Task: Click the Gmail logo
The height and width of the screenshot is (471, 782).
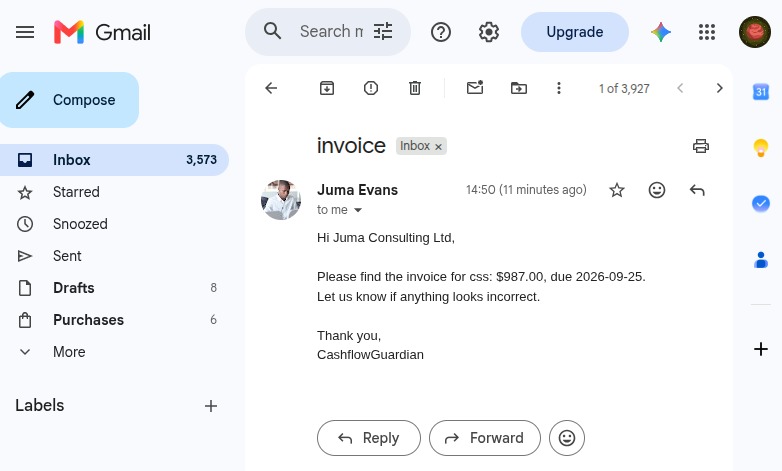Action: point(102,32)
